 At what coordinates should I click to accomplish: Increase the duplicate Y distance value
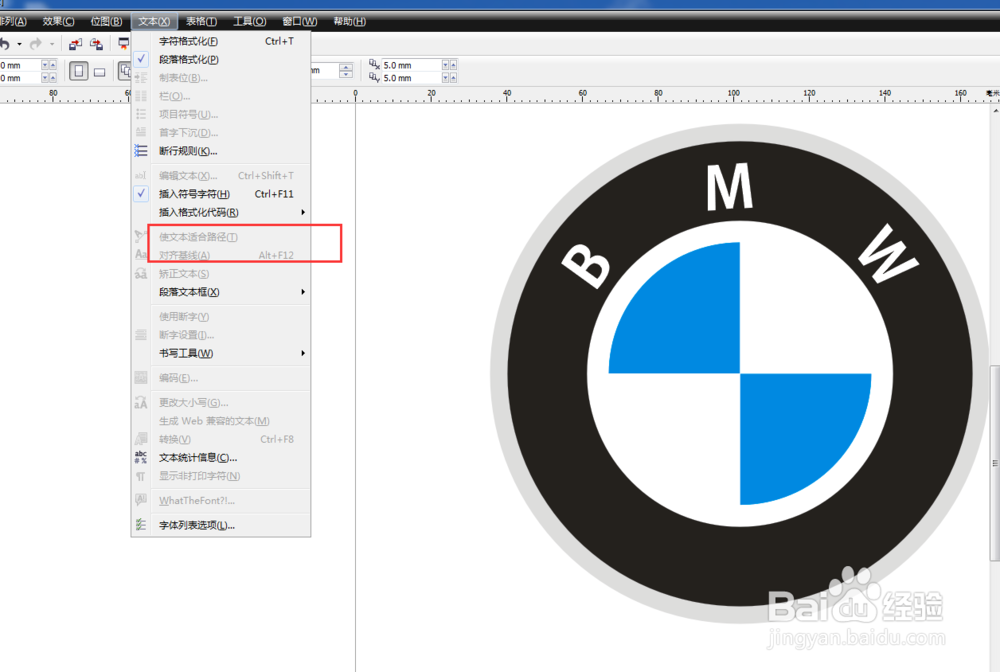tap(453, 78)
